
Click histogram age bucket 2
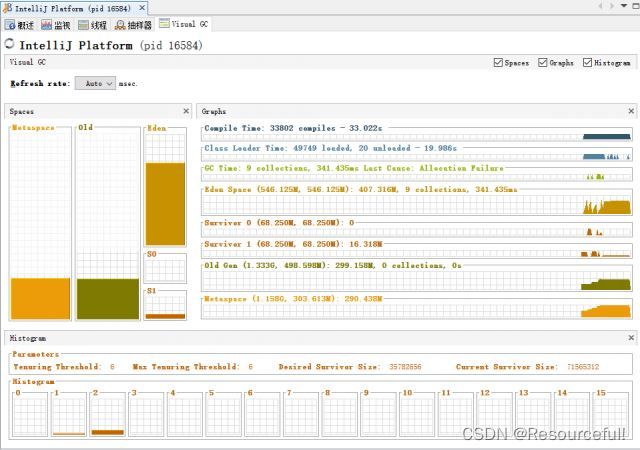108,414
